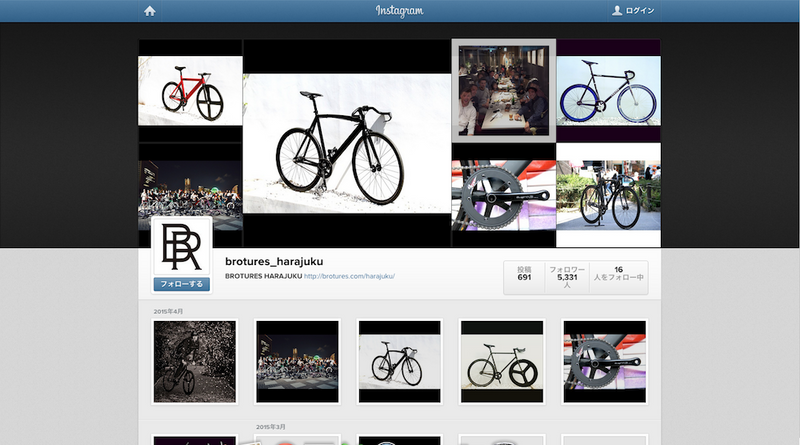The width and height of the screenshot is (800, 445).
Task: Open the chainring closeup banner photo
Action: coord(503,195)
